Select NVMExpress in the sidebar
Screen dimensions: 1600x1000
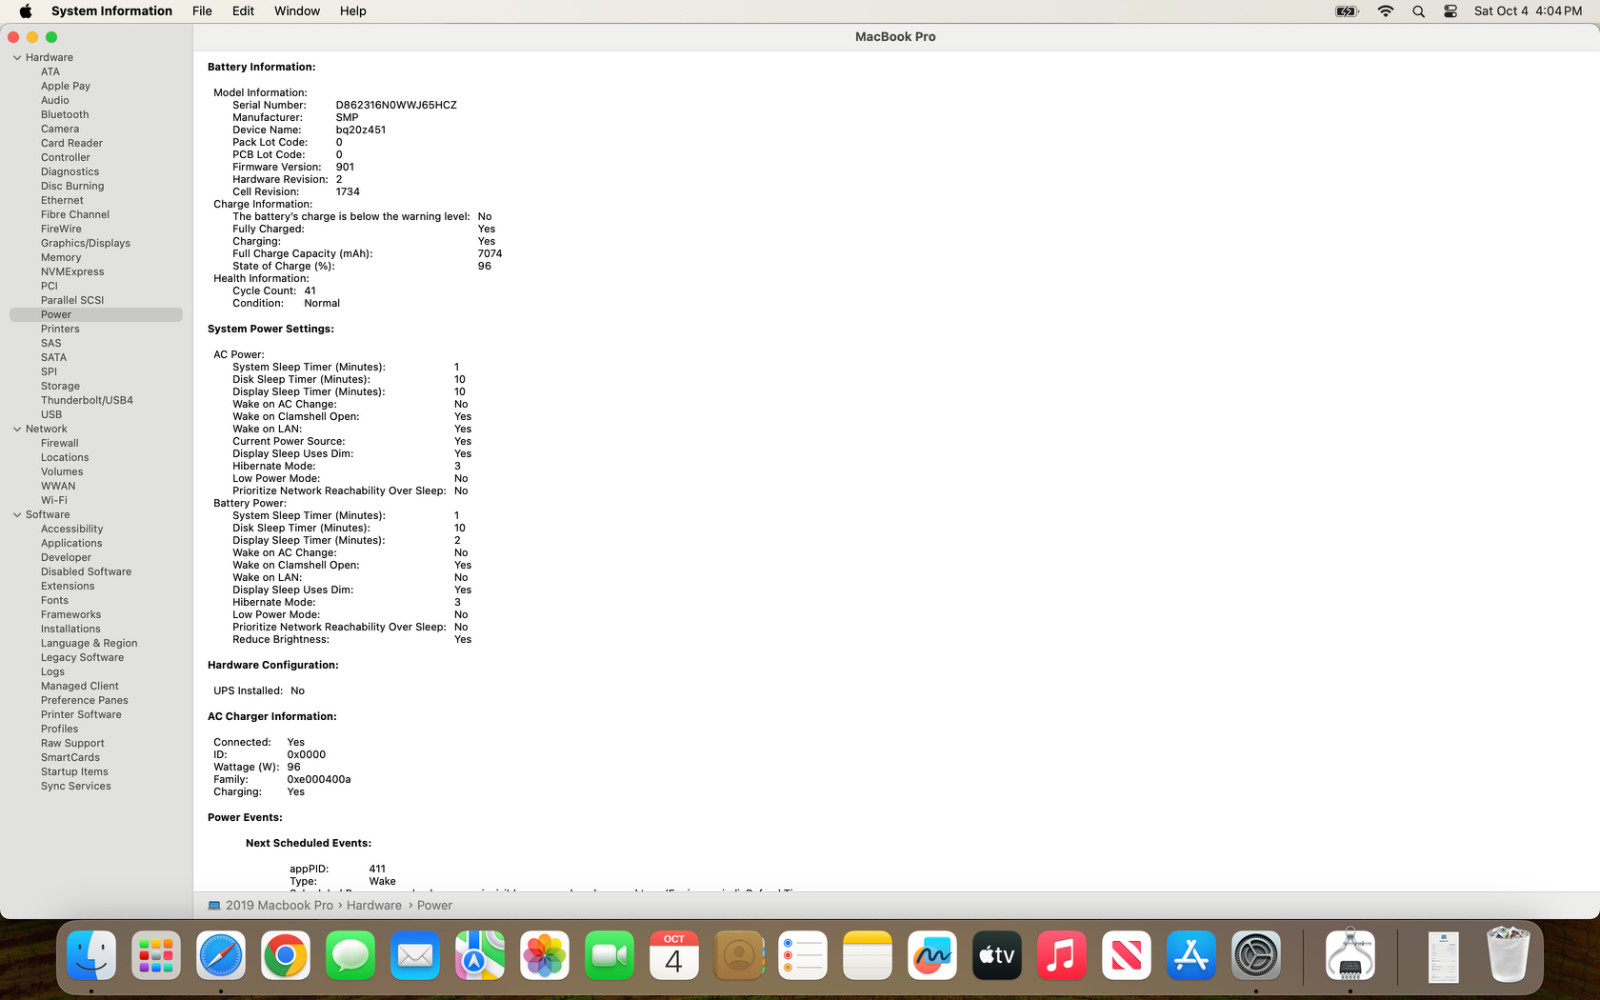[72, 272]
